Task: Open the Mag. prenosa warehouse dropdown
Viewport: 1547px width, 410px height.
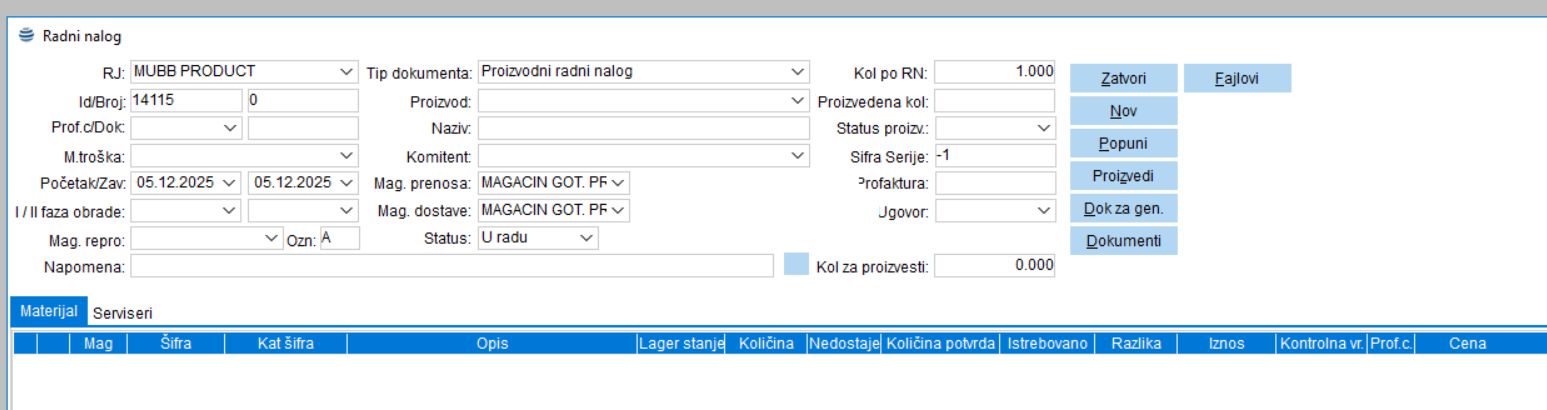Action: point(619,183)
